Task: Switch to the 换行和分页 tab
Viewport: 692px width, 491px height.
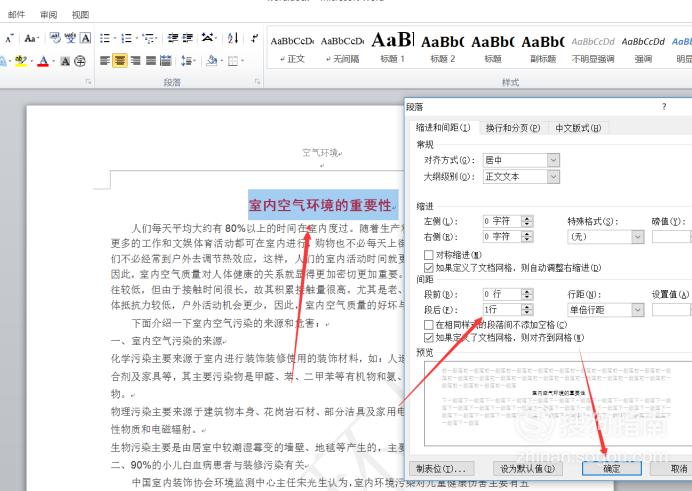Action: pos(513,128)
